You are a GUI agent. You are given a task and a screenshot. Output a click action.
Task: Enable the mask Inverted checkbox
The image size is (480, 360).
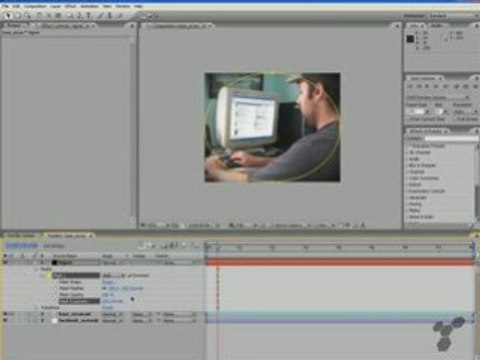(x=130, y=276)
